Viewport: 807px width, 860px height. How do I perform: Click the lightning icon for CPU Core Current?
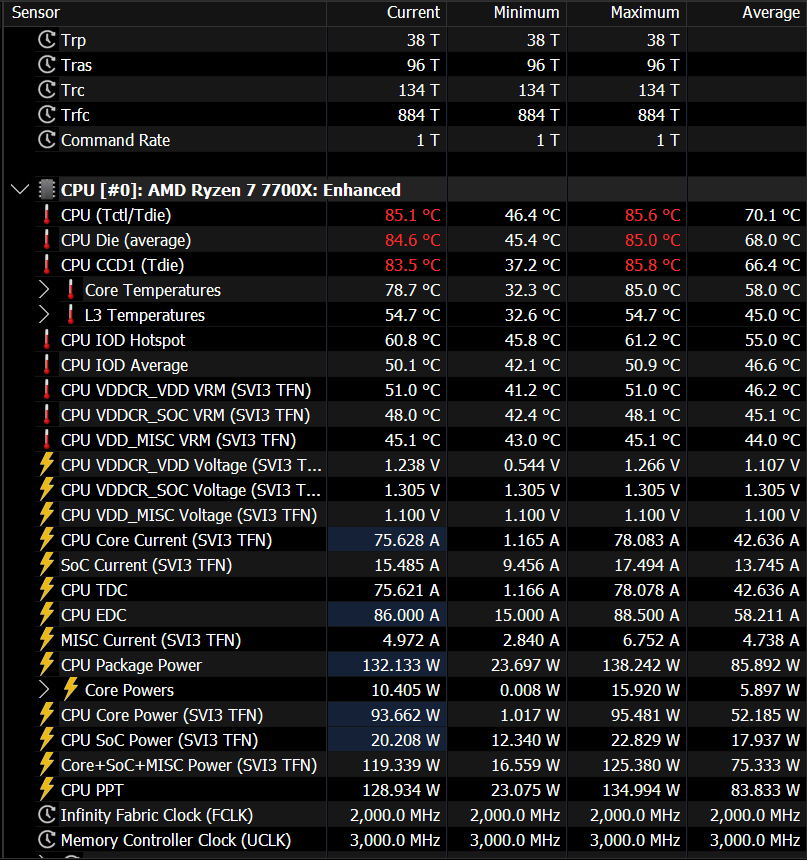(x=47, y=540)
